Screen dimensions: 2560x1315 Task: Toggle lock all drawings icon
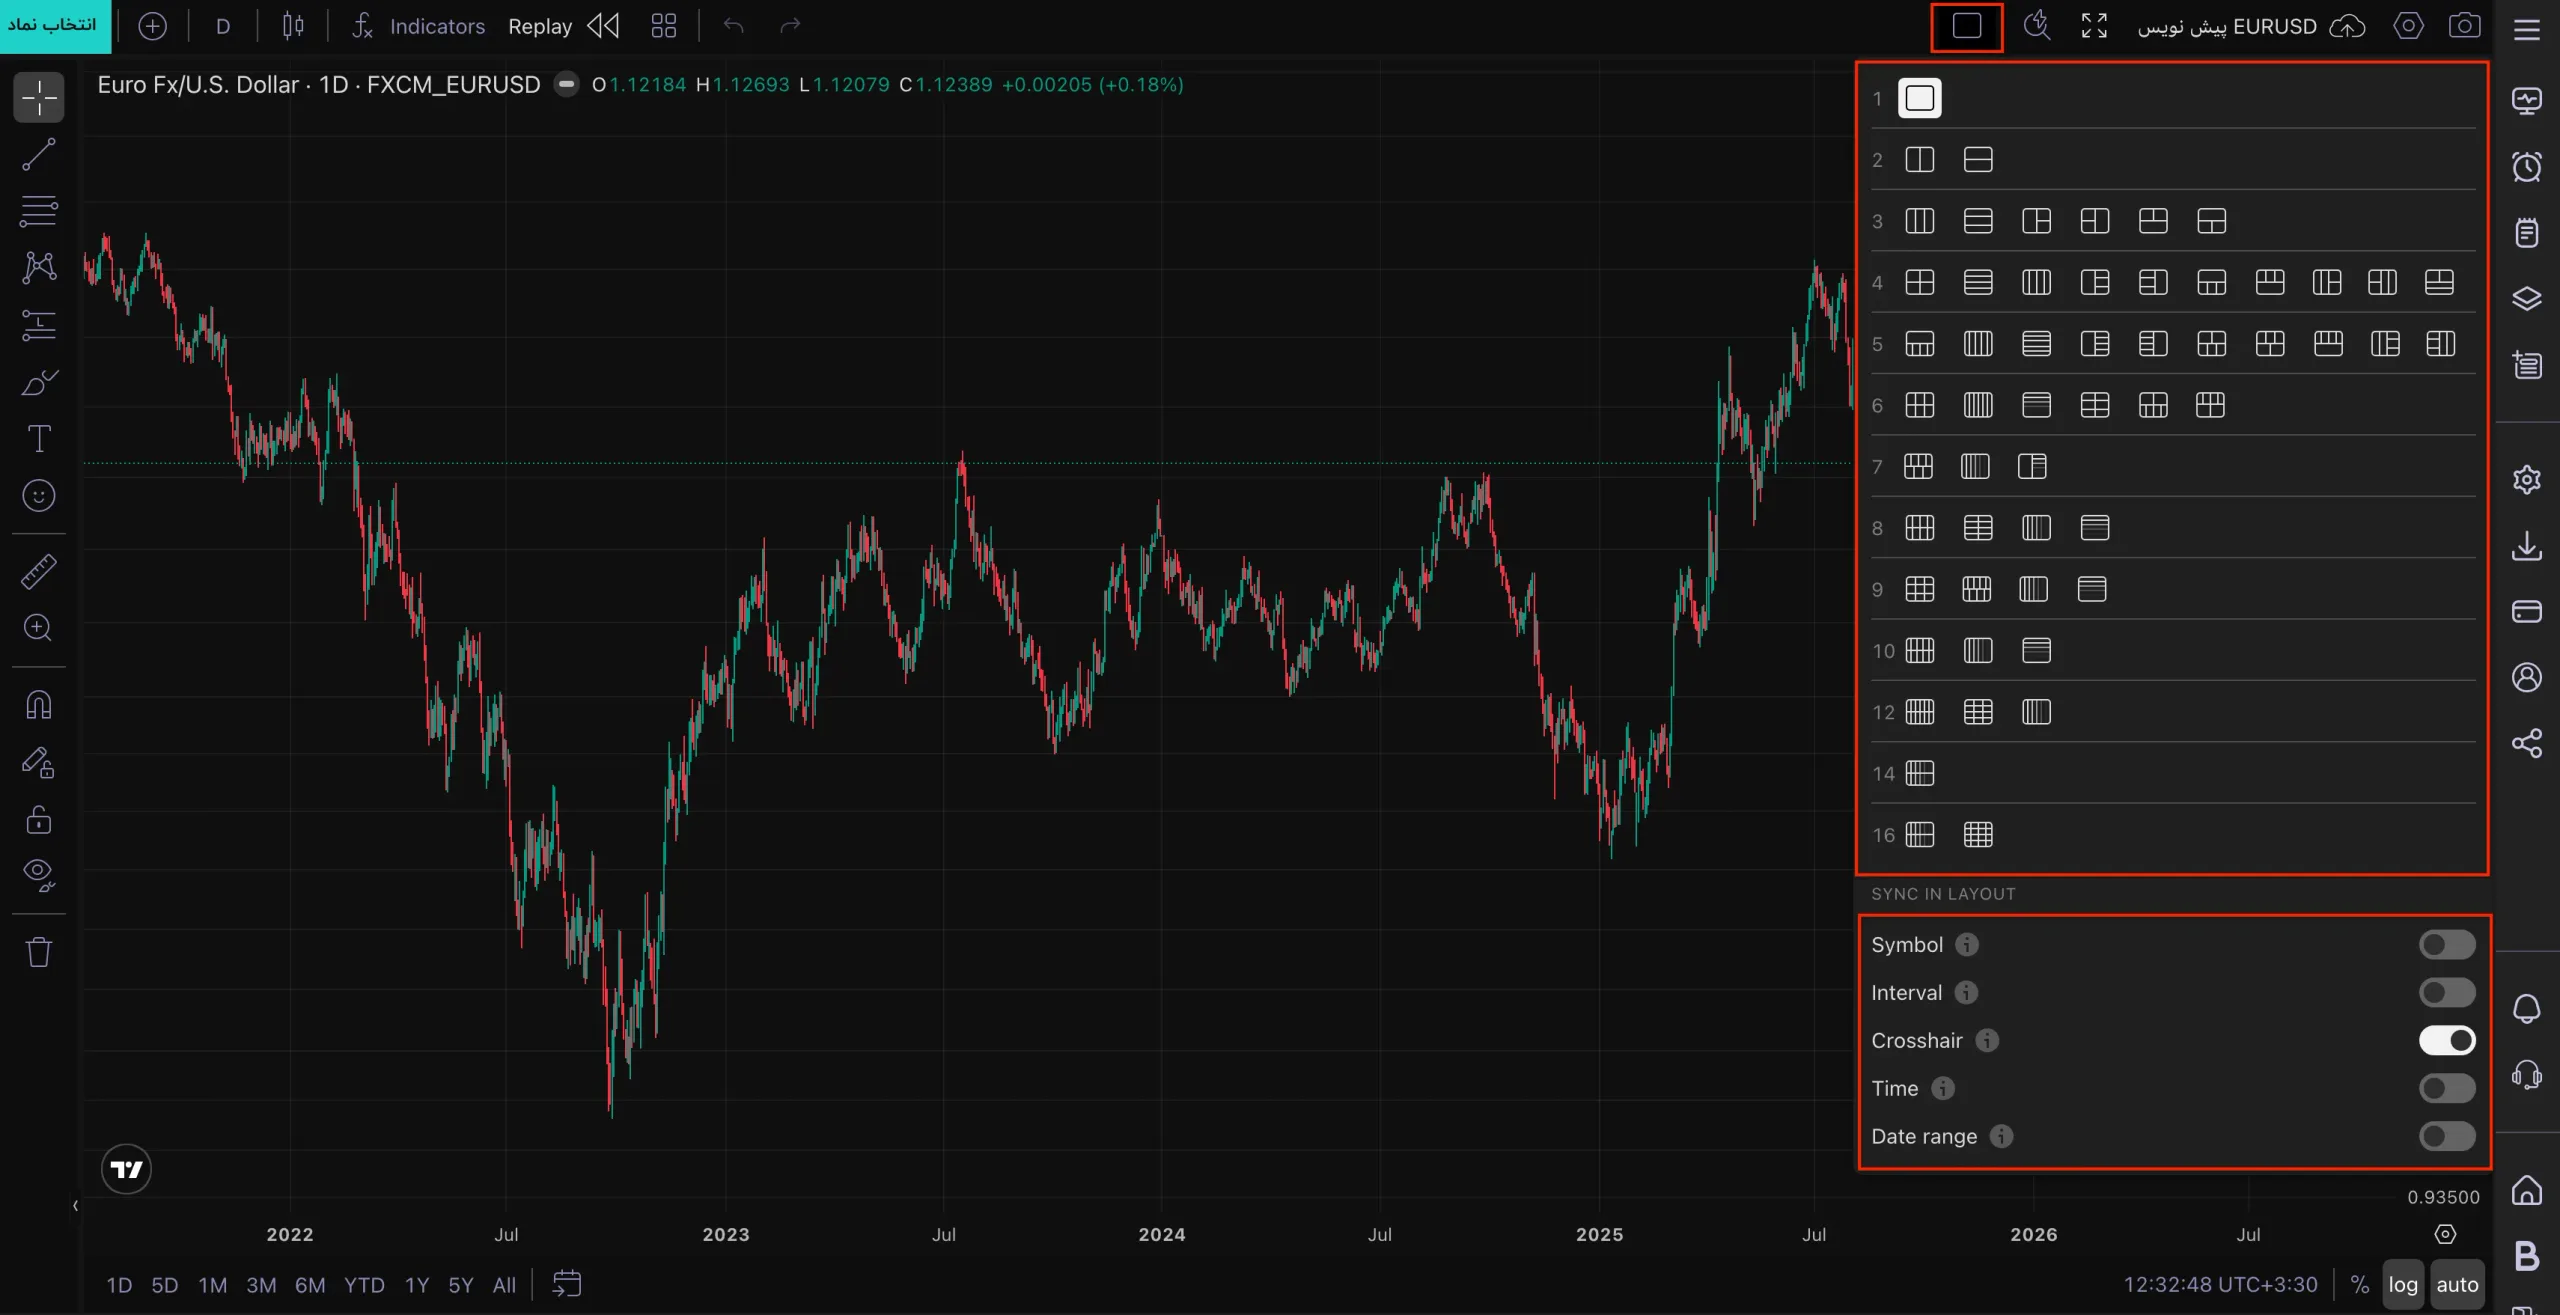(39, 820)
